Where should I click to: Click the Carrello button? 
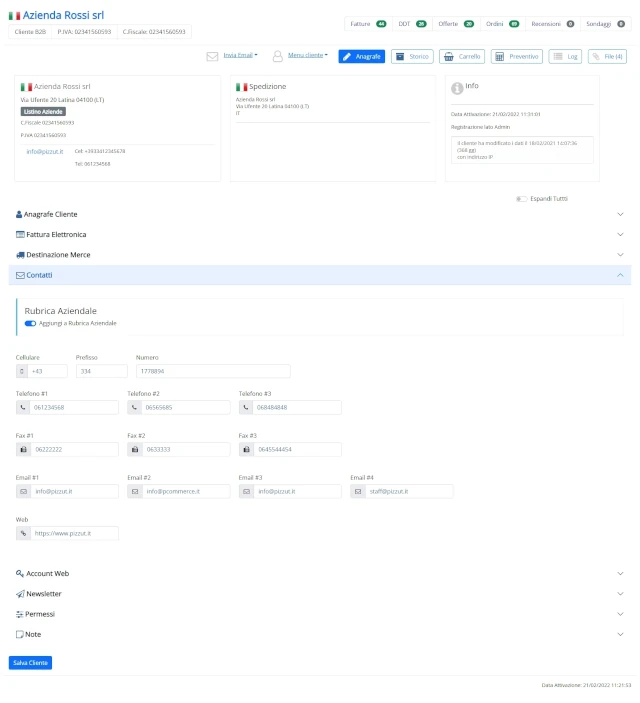(462, 56)
